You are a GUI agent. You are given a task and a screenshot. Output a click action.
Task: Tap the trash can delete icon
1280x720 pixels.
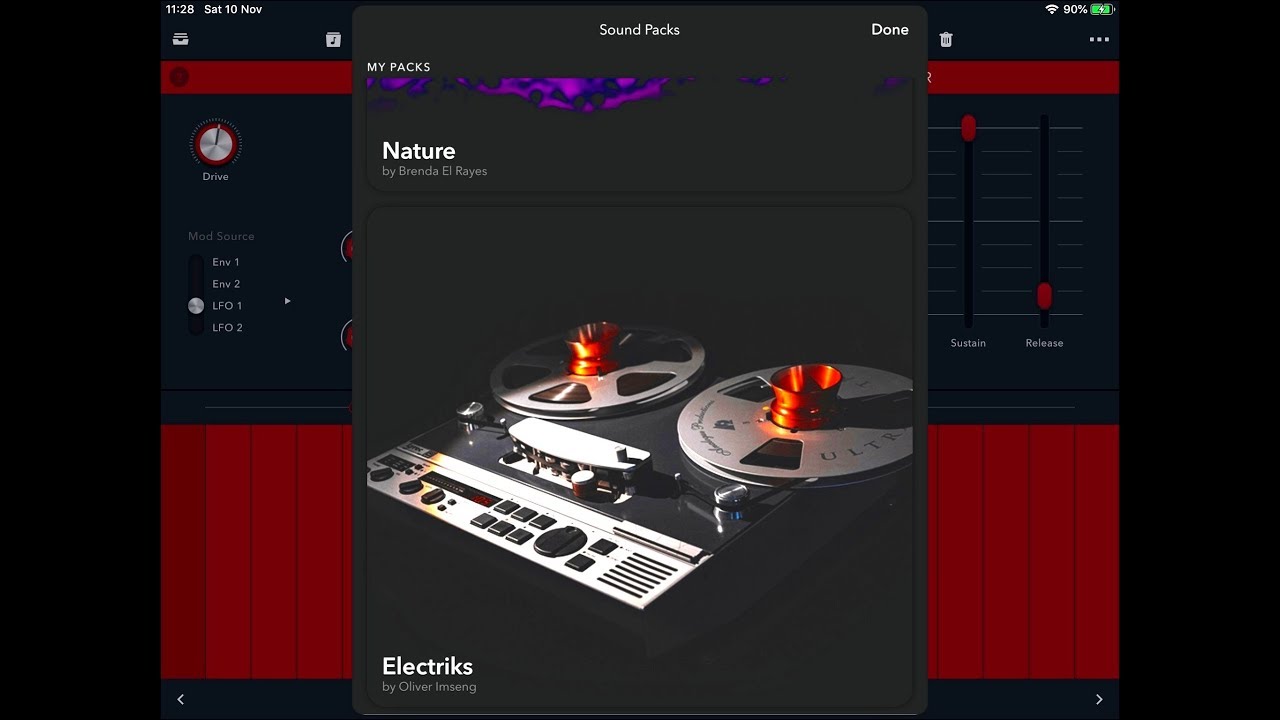point(946,39)
